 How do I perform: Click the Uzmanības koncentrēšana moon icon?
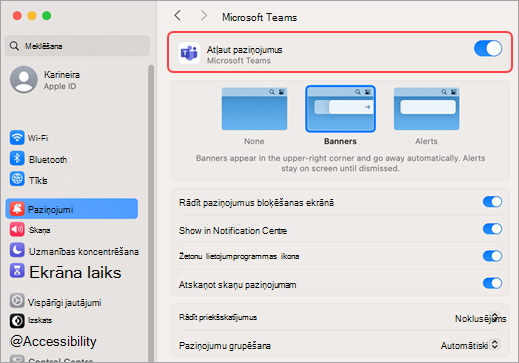[17, 250]
